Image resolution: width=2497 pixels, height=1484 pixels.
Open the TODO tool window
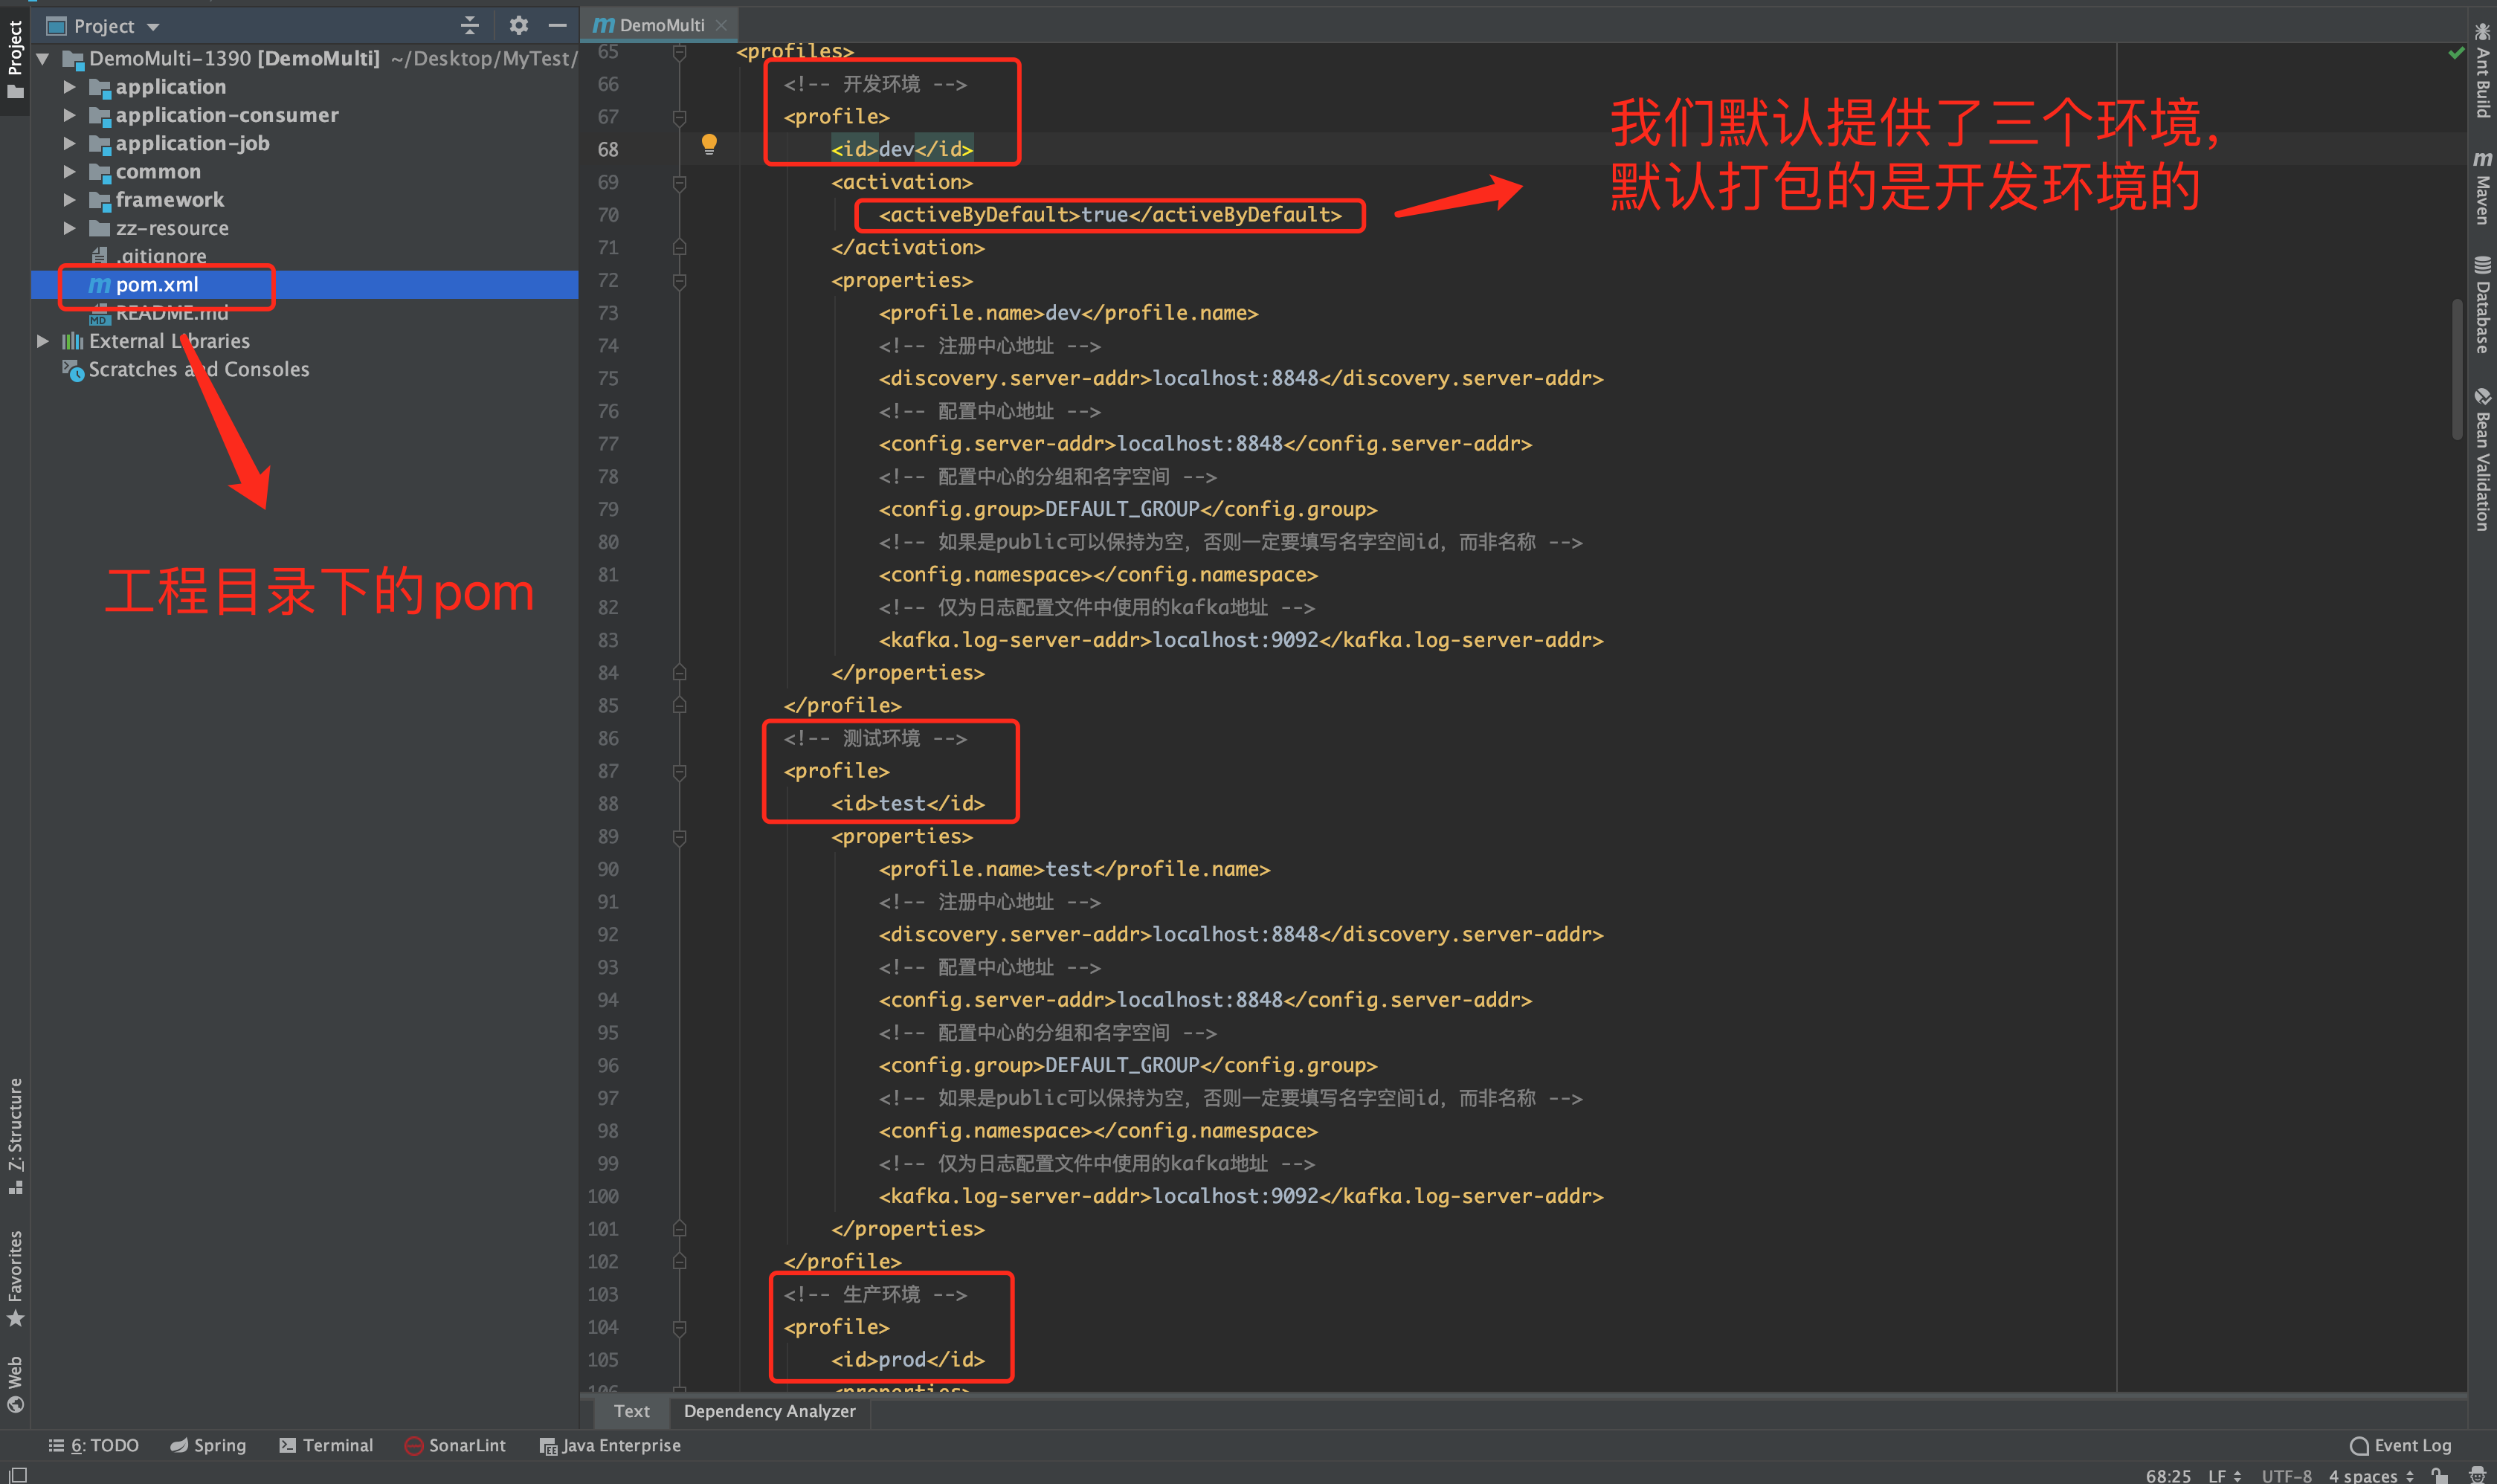click(x=93, y=1445)
